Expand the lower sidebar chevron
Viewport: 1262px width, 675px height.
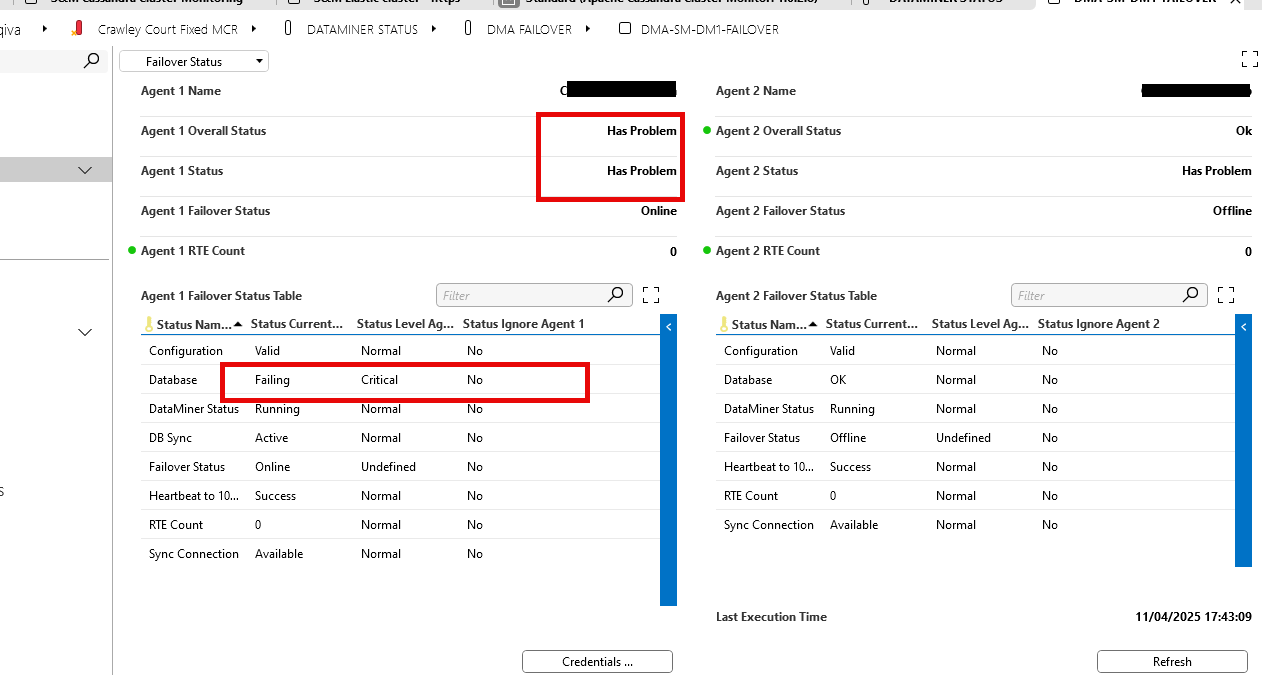click(x=85, y=332)
